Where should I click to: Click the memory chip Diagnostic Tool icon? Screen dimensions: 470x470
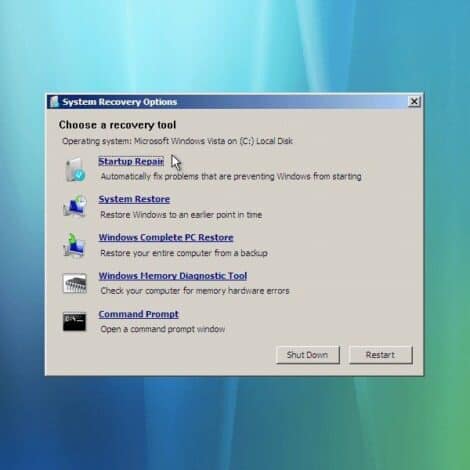pos(75,283)
